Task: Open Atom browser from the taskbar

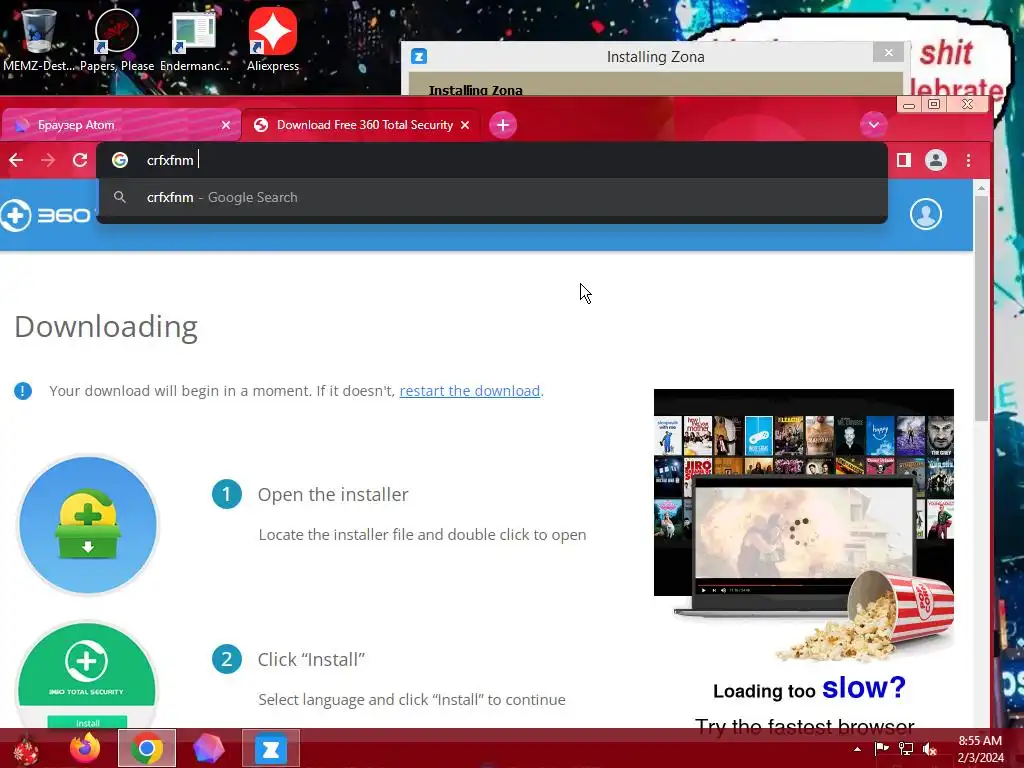Action: pos(208,748)
